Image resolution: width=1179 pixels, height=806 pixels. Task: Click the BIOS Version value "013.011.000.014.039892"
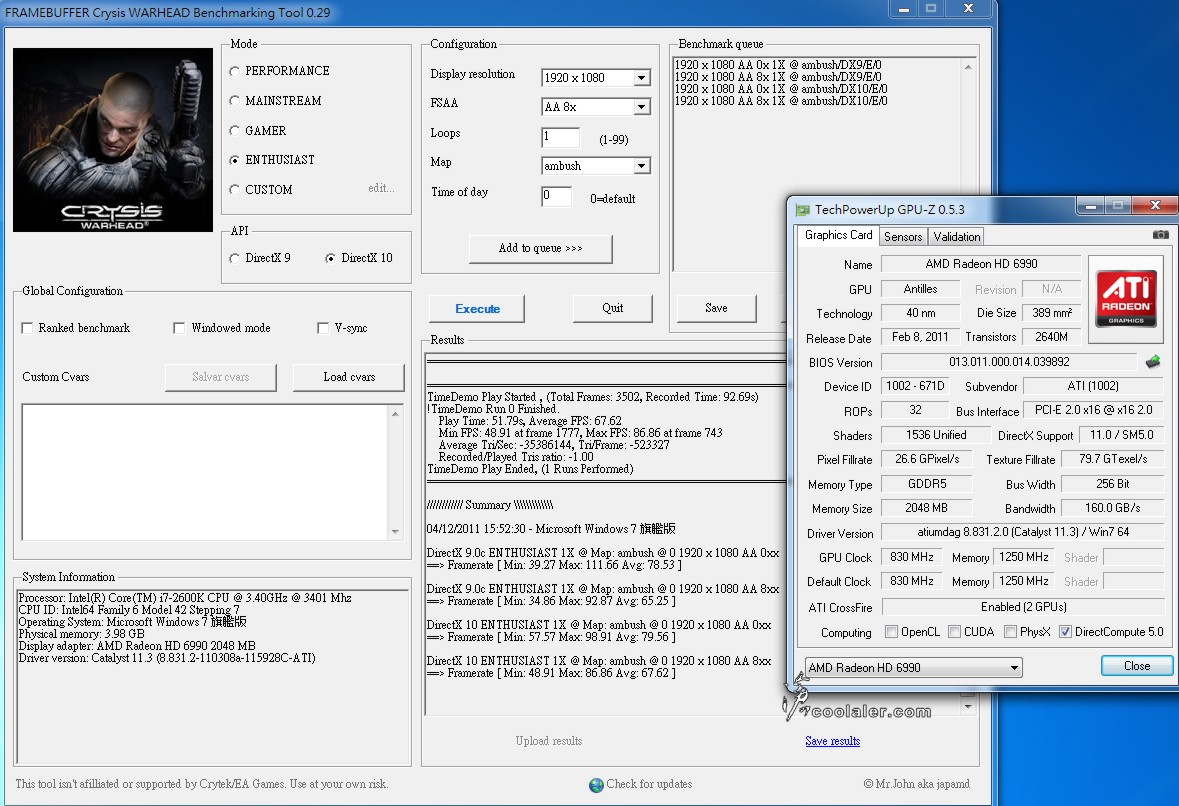(1009, 362)
